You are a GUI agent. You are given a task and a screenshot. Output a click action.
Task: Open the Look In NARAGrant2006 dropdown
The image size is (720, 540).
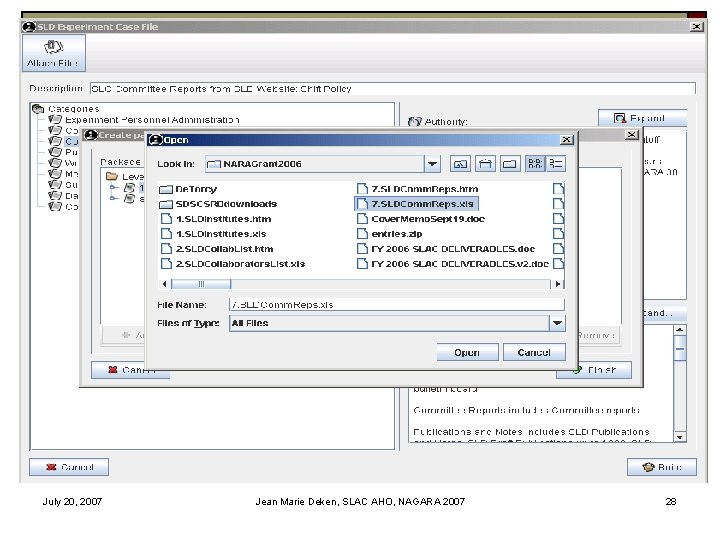pyautogui.click(x=432, y=164)
